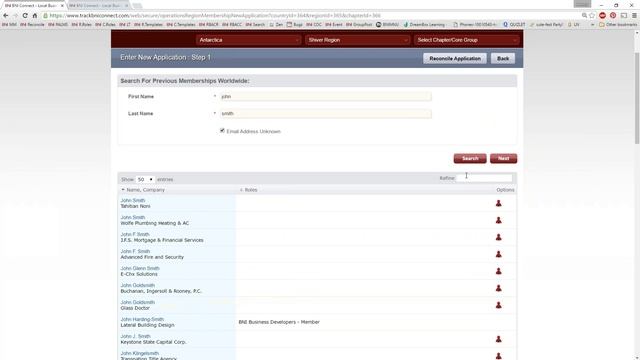640x360 pixels.
Task: Change the Show entries count dropdown
Action: (145, 180)
